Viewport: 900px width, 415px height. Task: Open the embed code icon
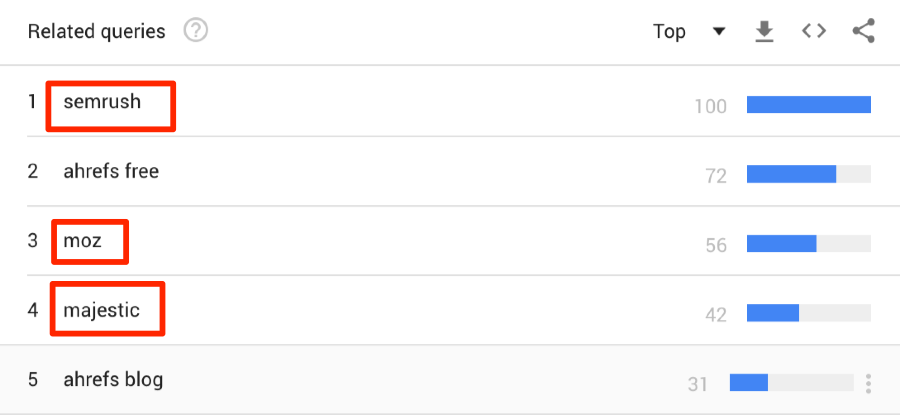click(x=814, y=31)
